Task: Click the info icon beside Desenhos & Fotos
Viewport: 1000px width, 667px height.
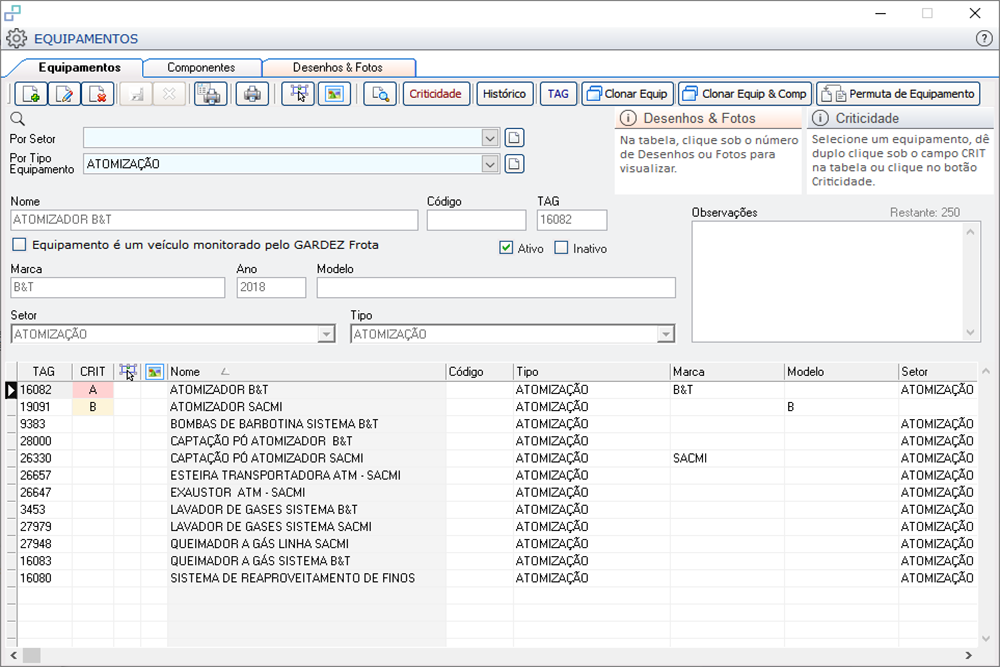Action: [x=628, y=118]
